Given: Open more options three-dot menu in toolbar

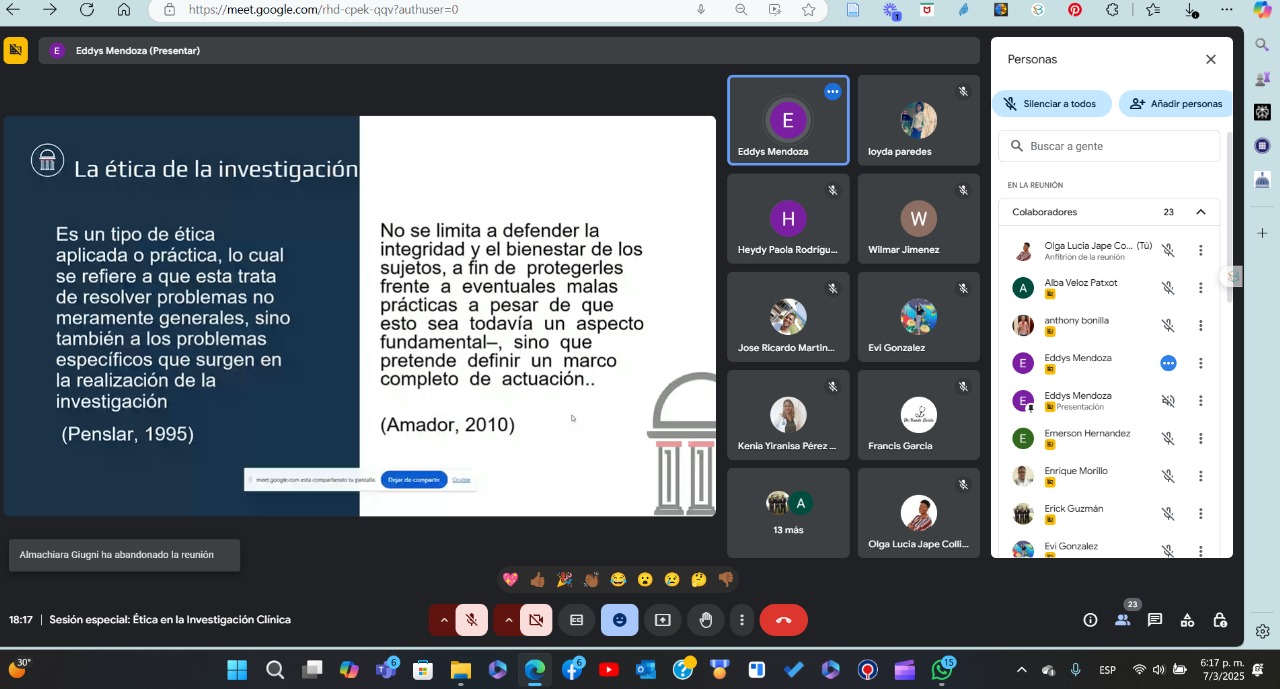Looking at the screenshot, I should click(741, 620).
